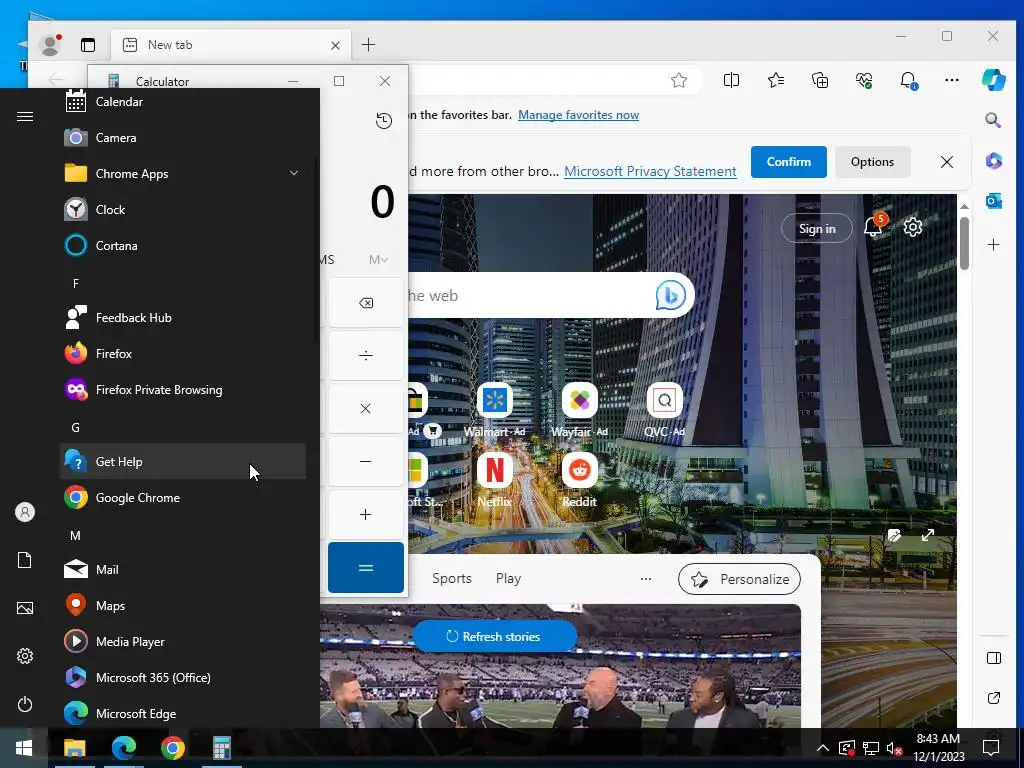Click the Calculator backspace key
1024x768 pixels.
point(366,303)
